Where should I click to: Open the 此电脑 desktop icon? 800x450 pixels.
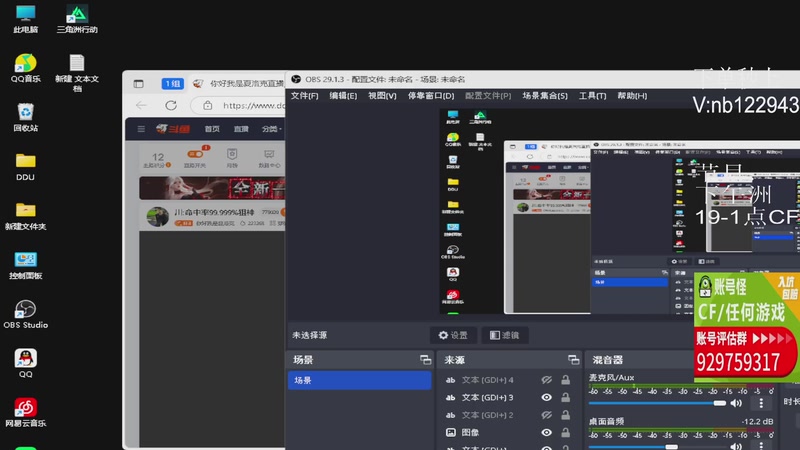coord(26,18)
